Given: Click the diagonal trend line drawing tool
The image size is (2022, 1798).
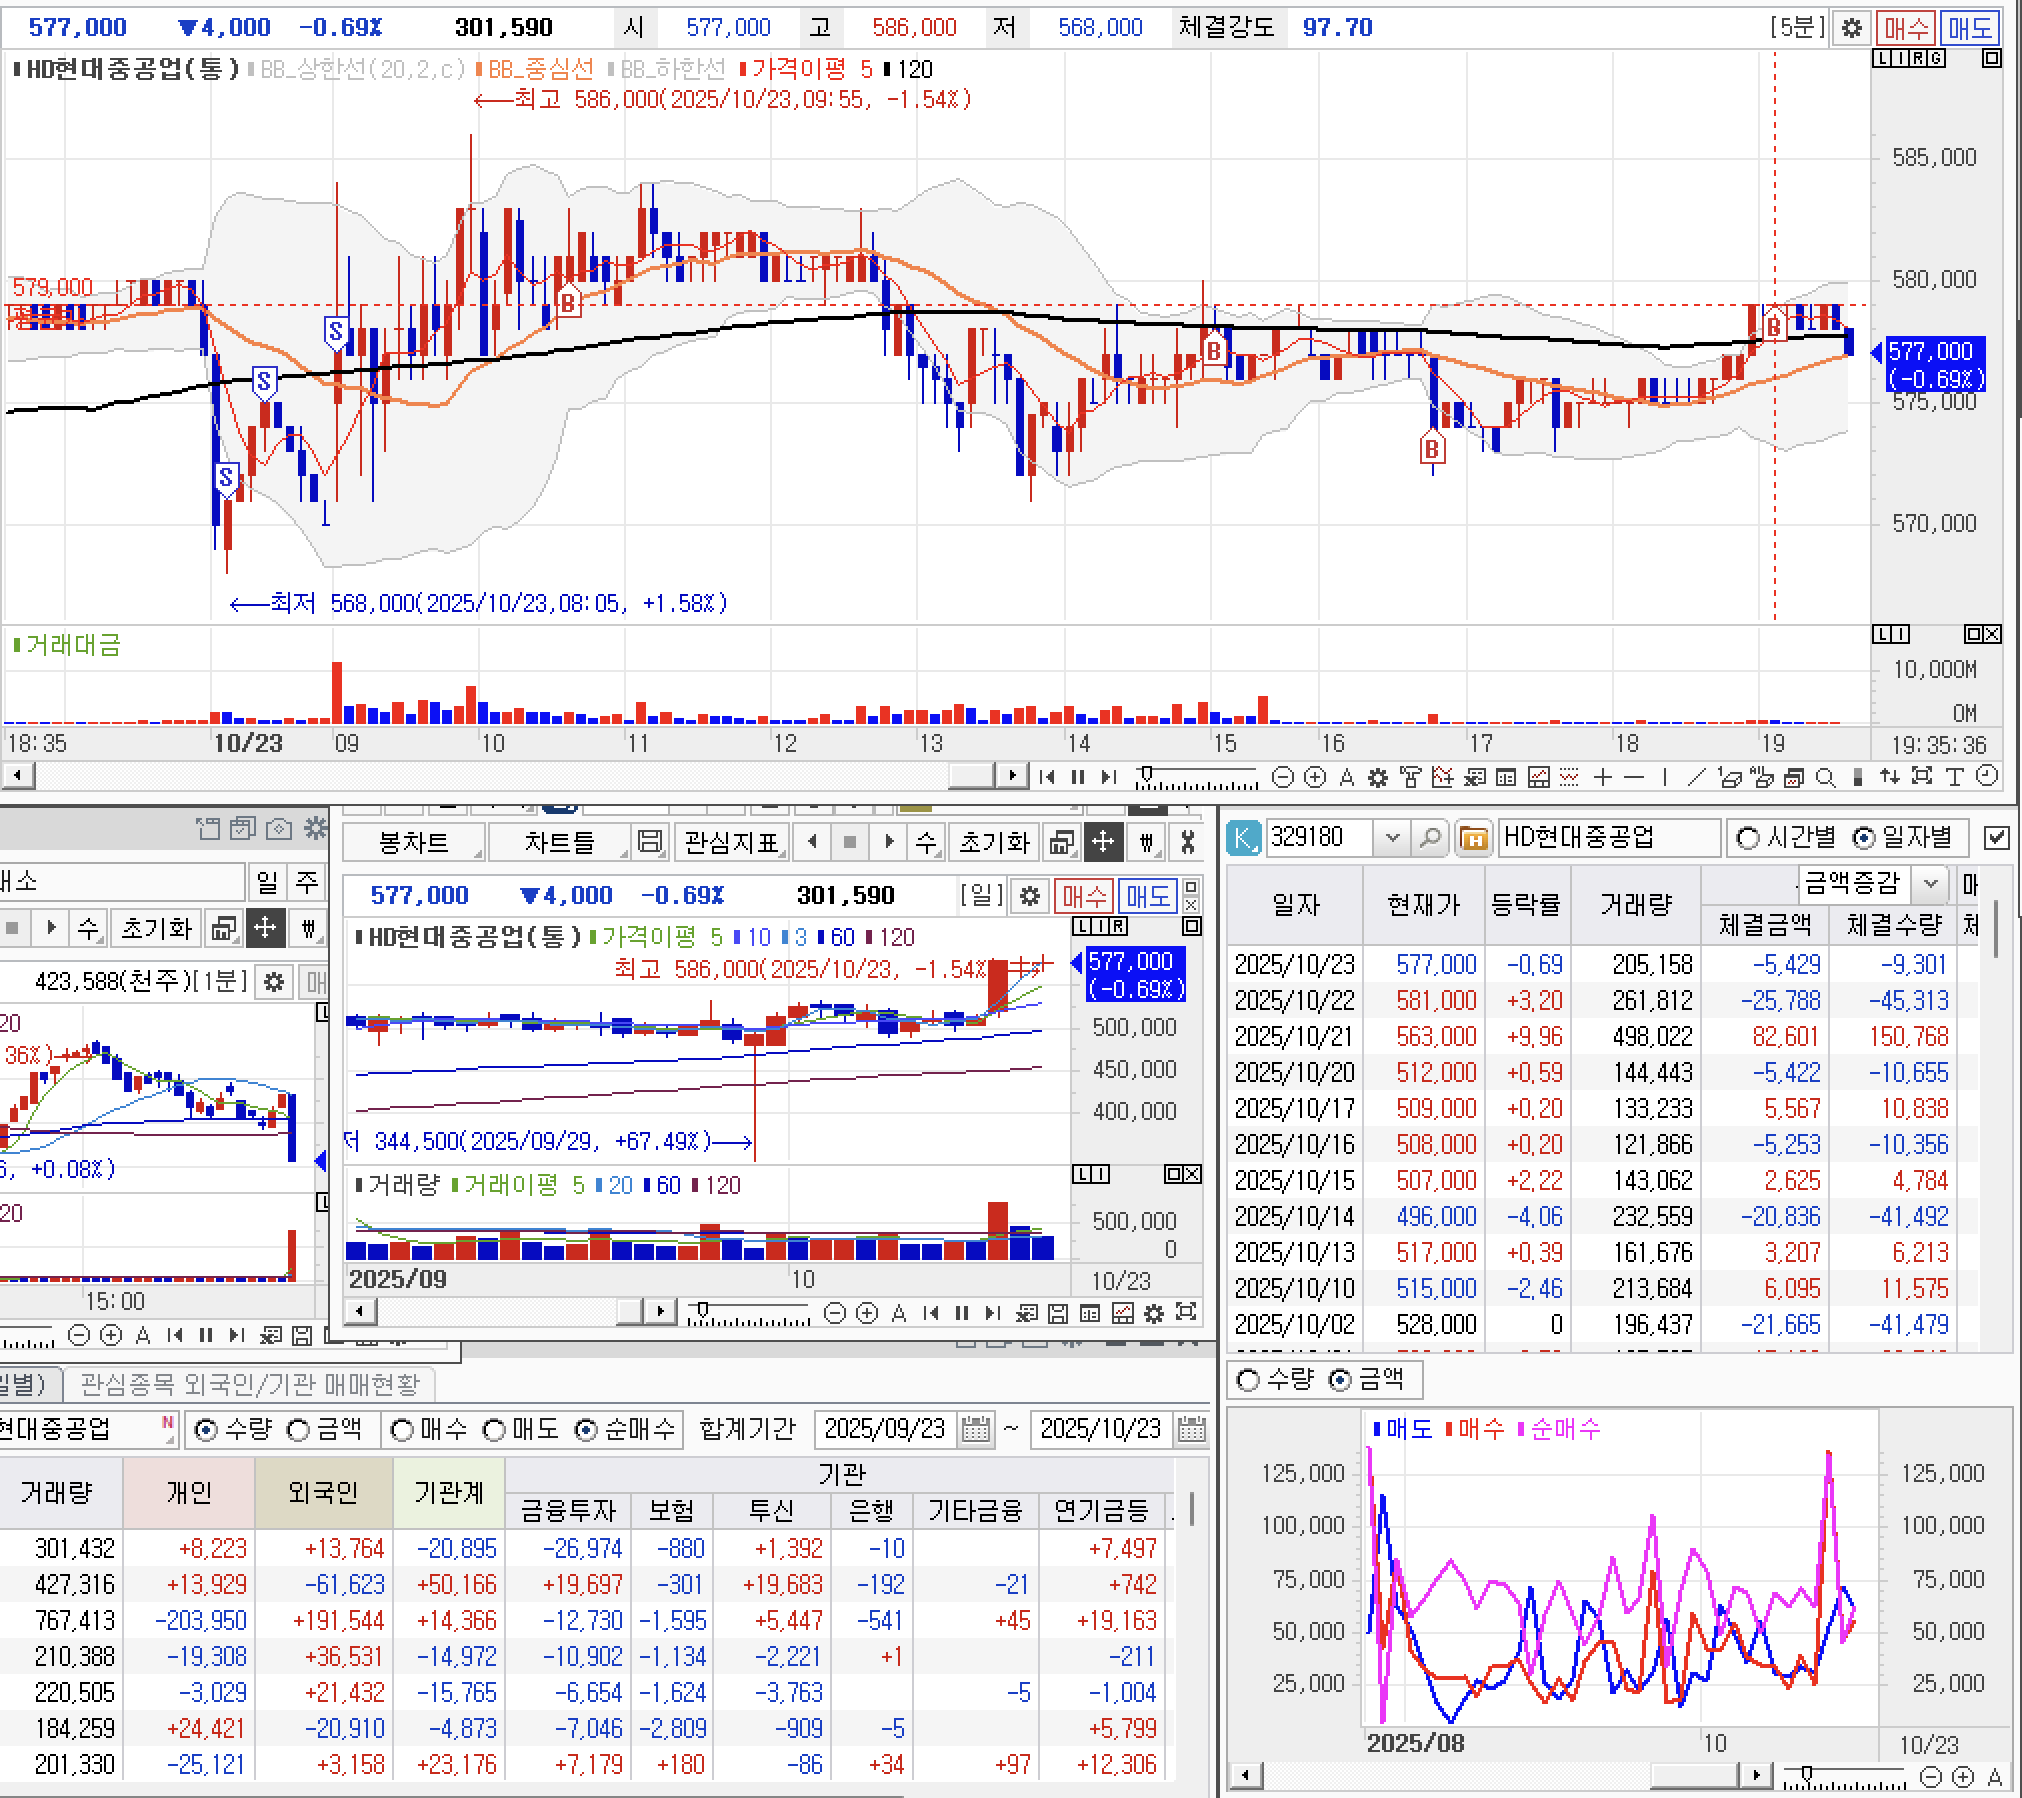Looking at the screenshot, I should (x=1696, y=777).
